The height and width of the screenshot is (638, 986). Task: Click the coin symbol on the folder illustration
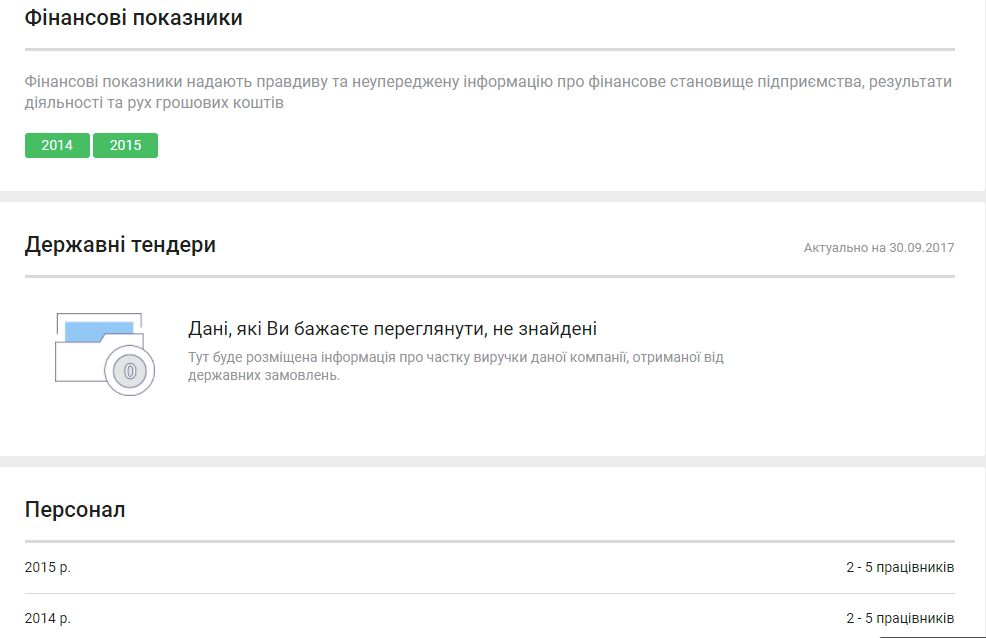point(130,371)
